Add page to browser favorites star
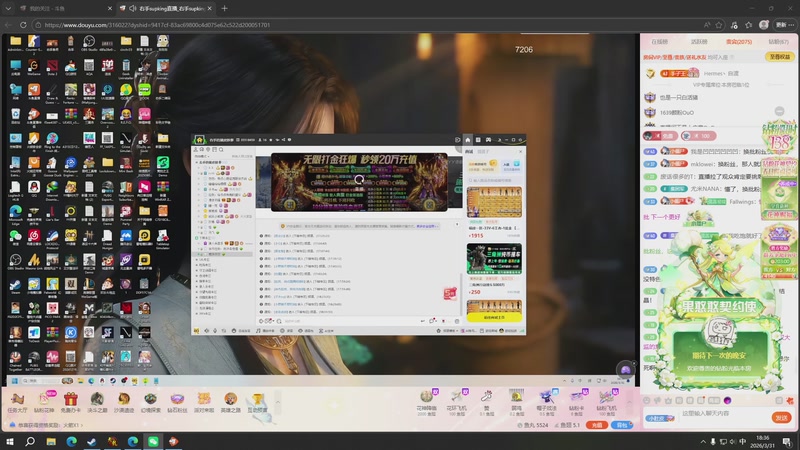Image resolution: width=800 pixels, height=450 pixels. pyautogui.click(x=719, y=24)
